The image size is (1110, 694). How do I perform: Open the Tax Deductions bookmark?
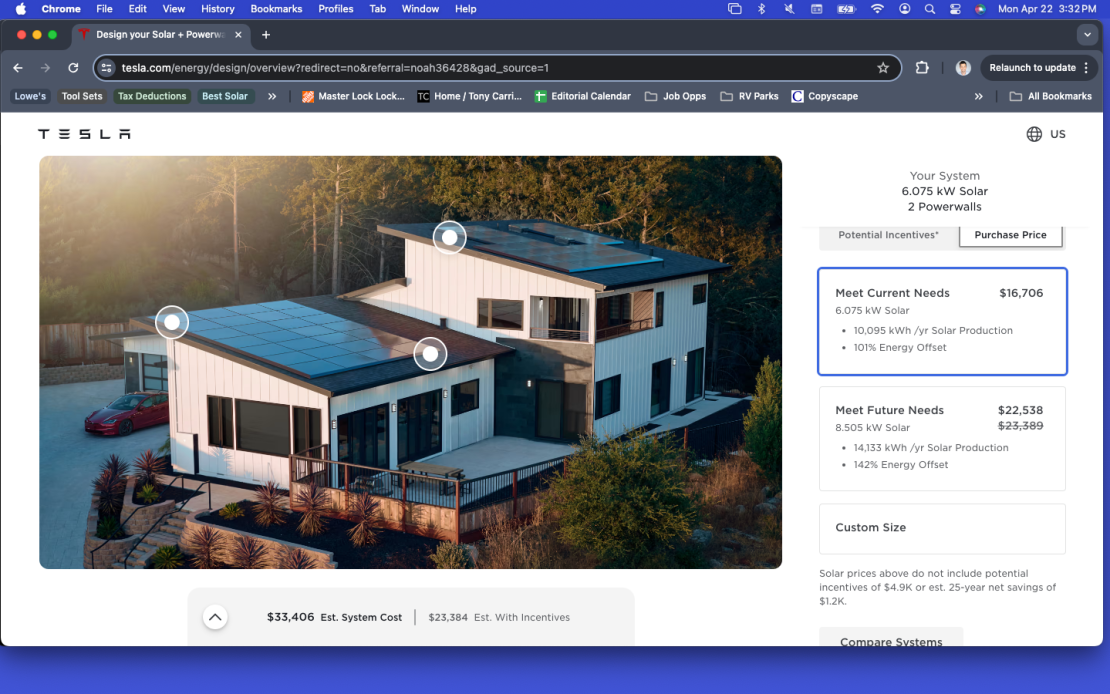152,96
